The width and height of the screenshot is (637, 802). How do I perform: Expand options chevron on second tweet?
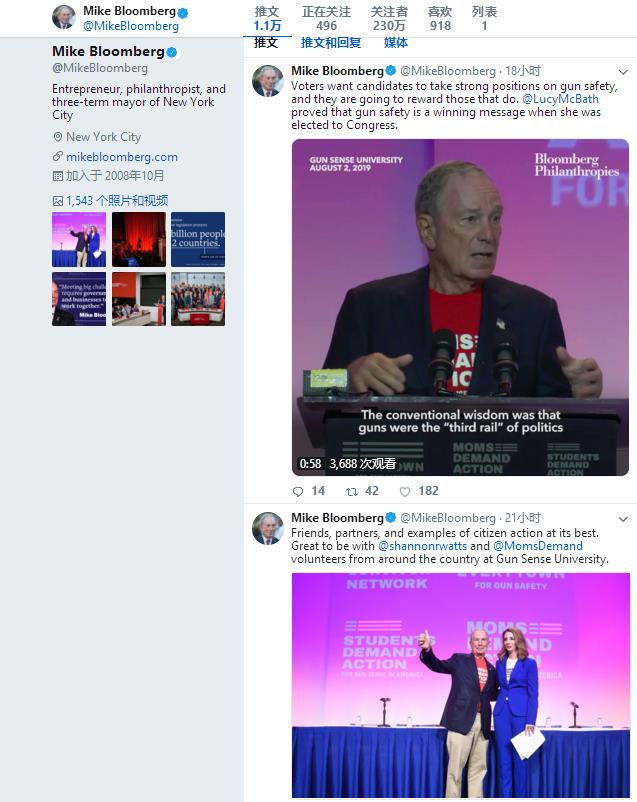coord(623,519)
